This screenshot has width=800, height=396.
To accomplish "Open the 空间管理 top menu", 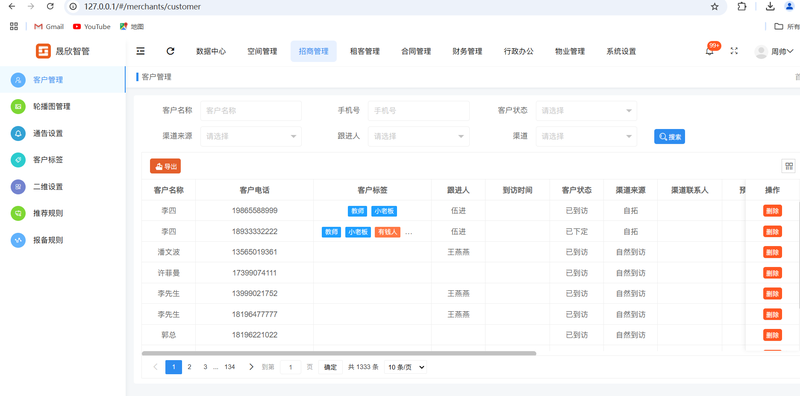I will click(262, 51).
